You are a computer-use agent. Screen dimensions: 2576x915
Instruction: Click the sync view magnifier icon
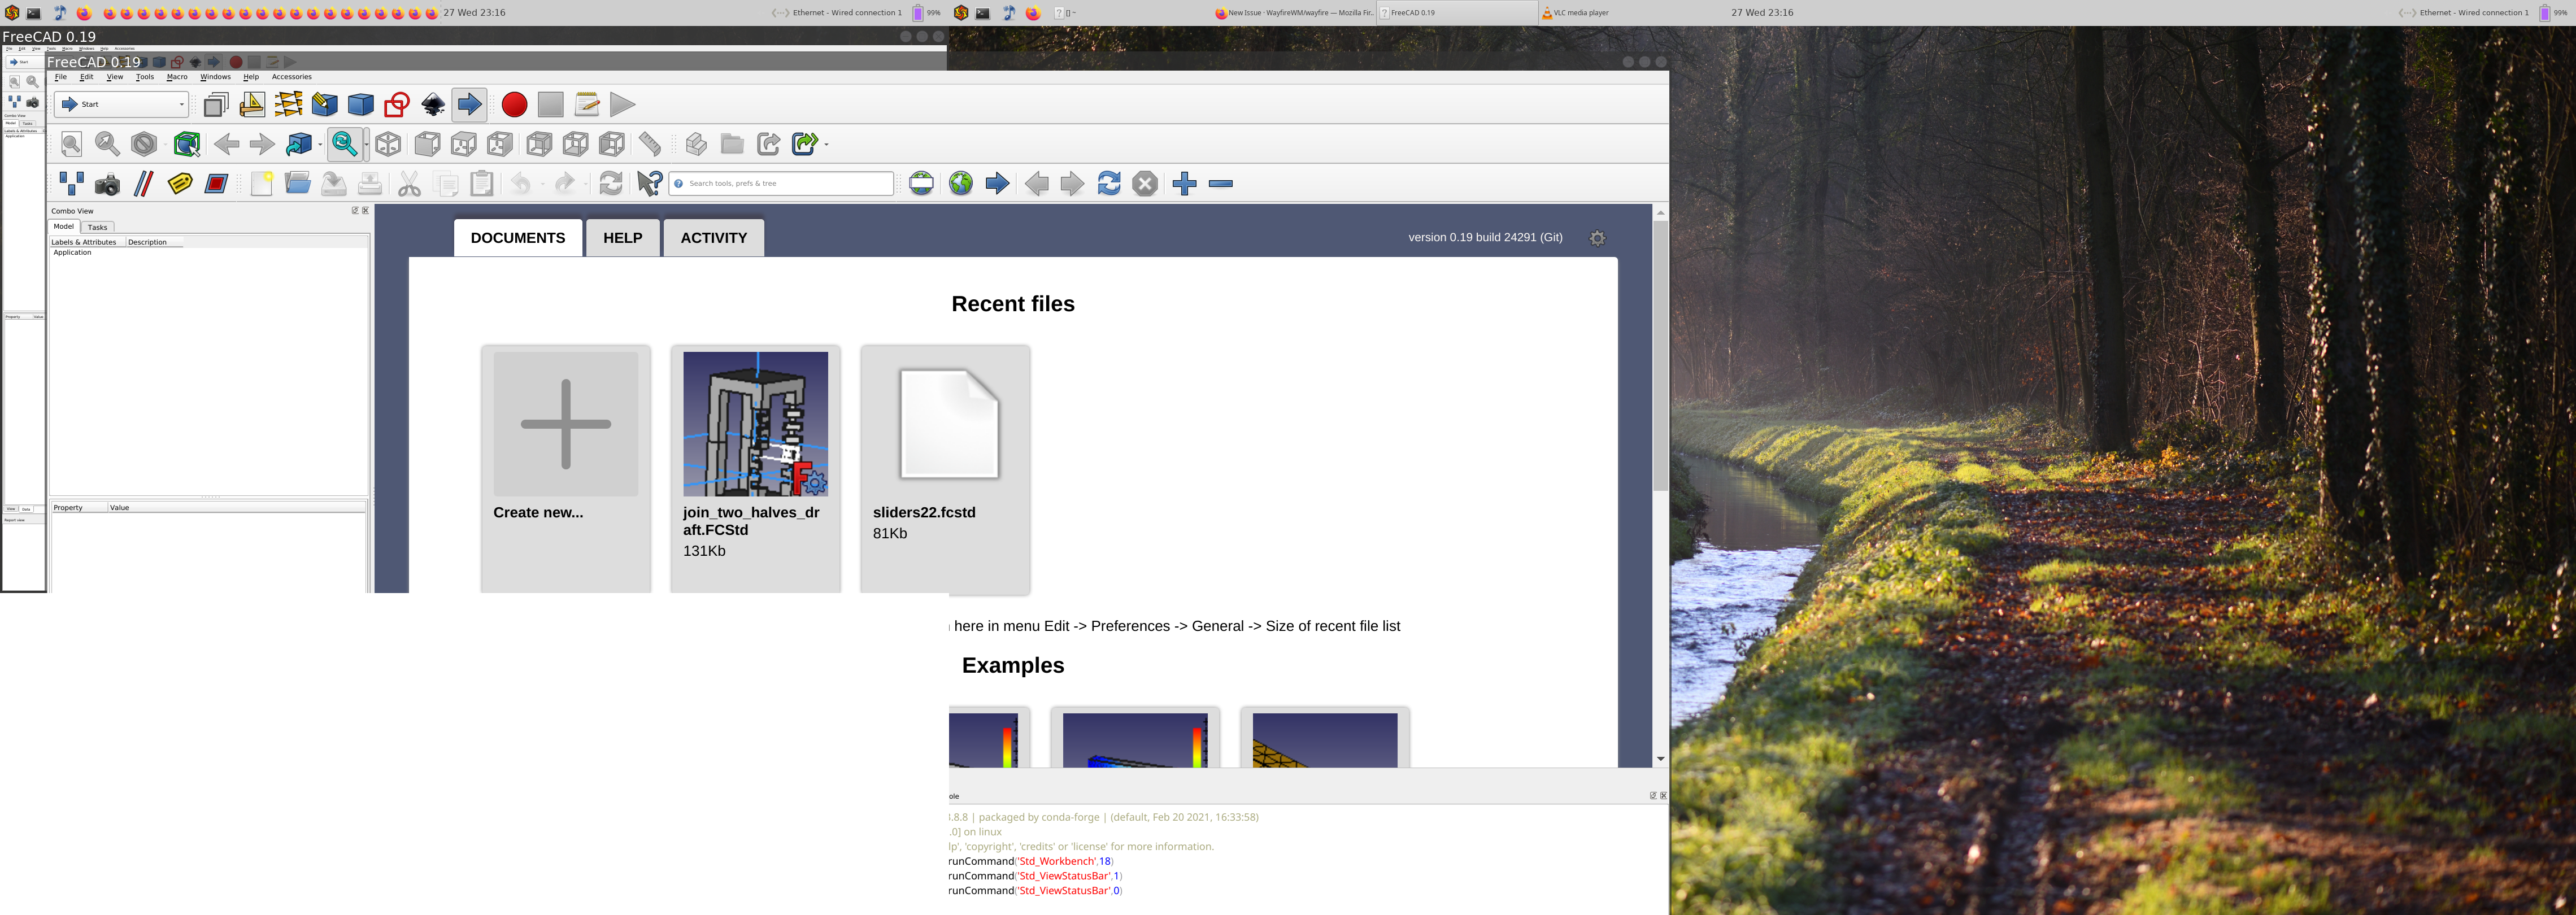coord(344,144)
